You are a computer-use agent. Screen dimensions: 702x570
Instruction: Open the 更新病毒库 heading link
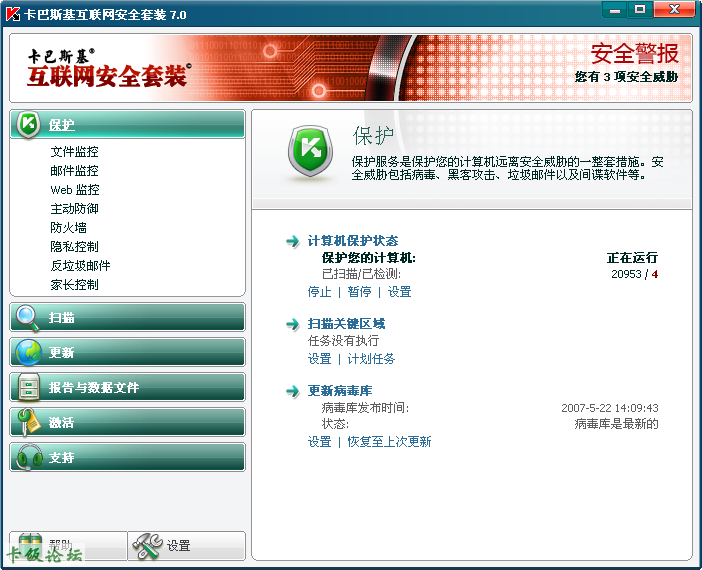(x=340, y=391)
